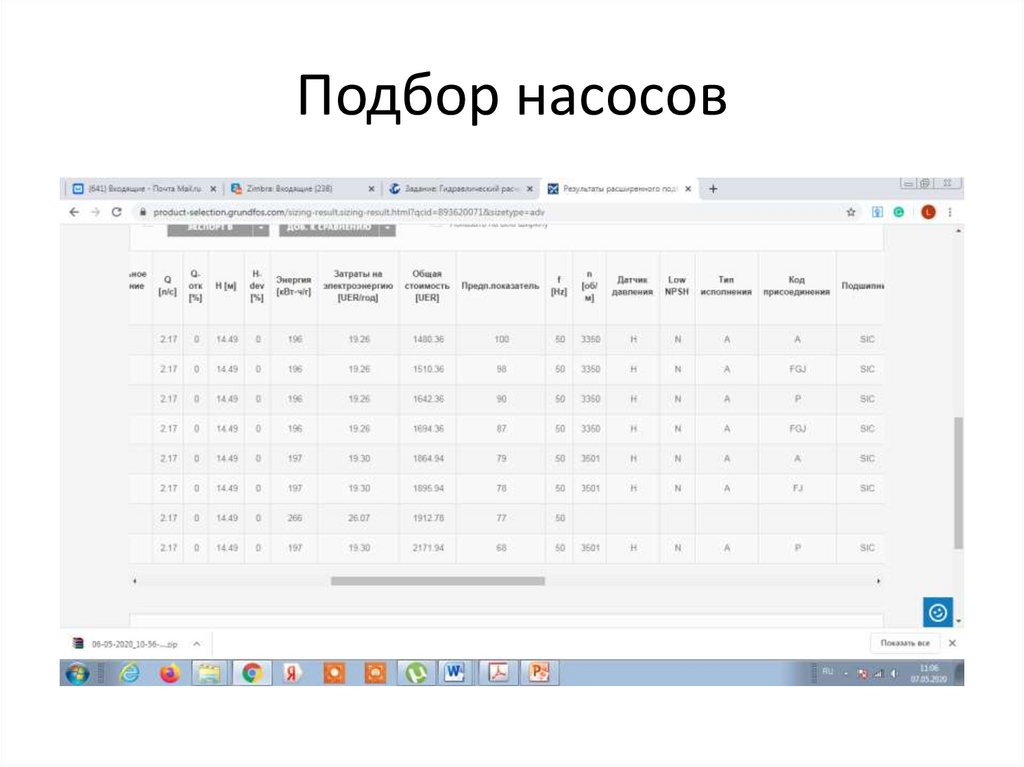Open the Chrome browser from the taskbar

[251, 672]
